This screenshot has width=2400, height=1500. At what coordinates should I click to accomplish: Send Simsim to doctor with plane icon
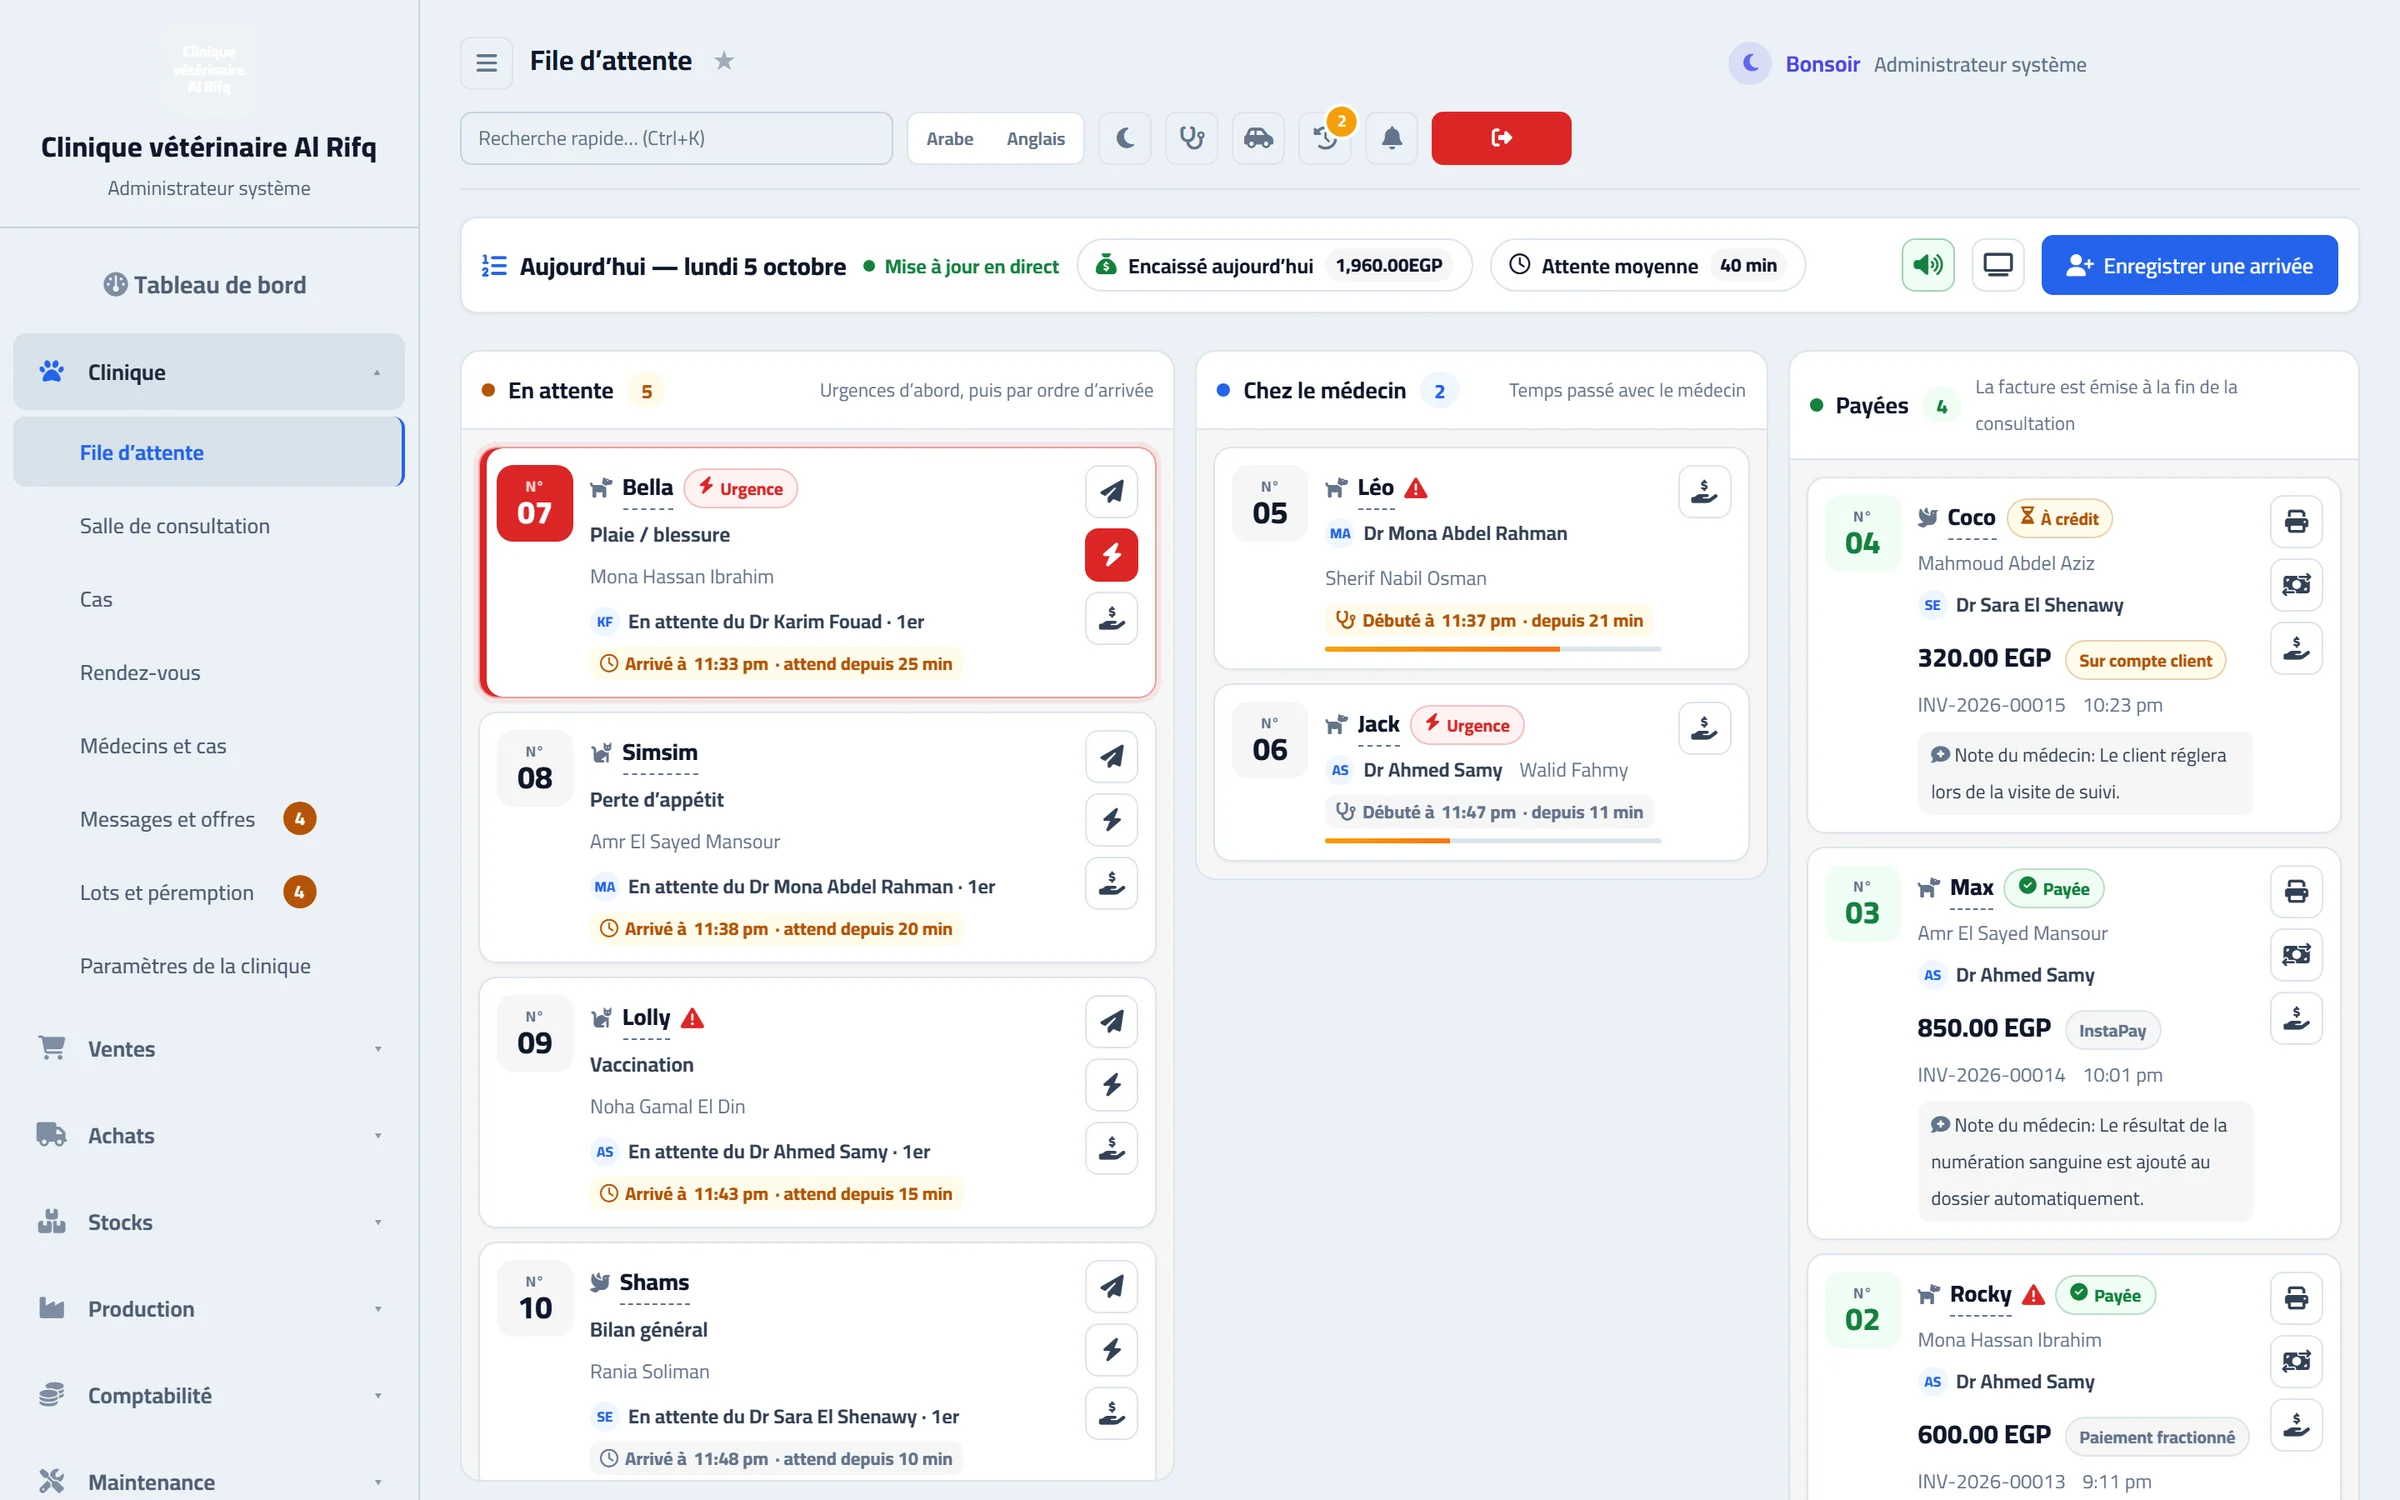click(x=1111, y=756)
